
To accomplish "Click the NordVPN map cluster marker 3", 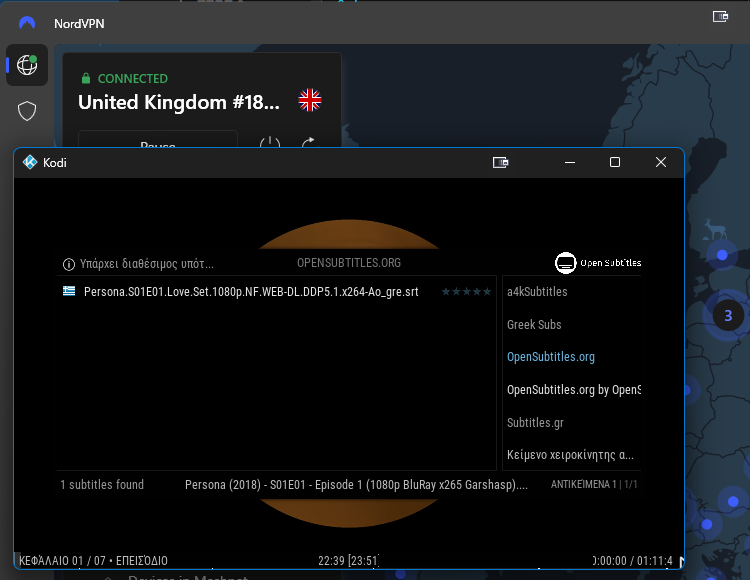I will (x=728, y=316).
